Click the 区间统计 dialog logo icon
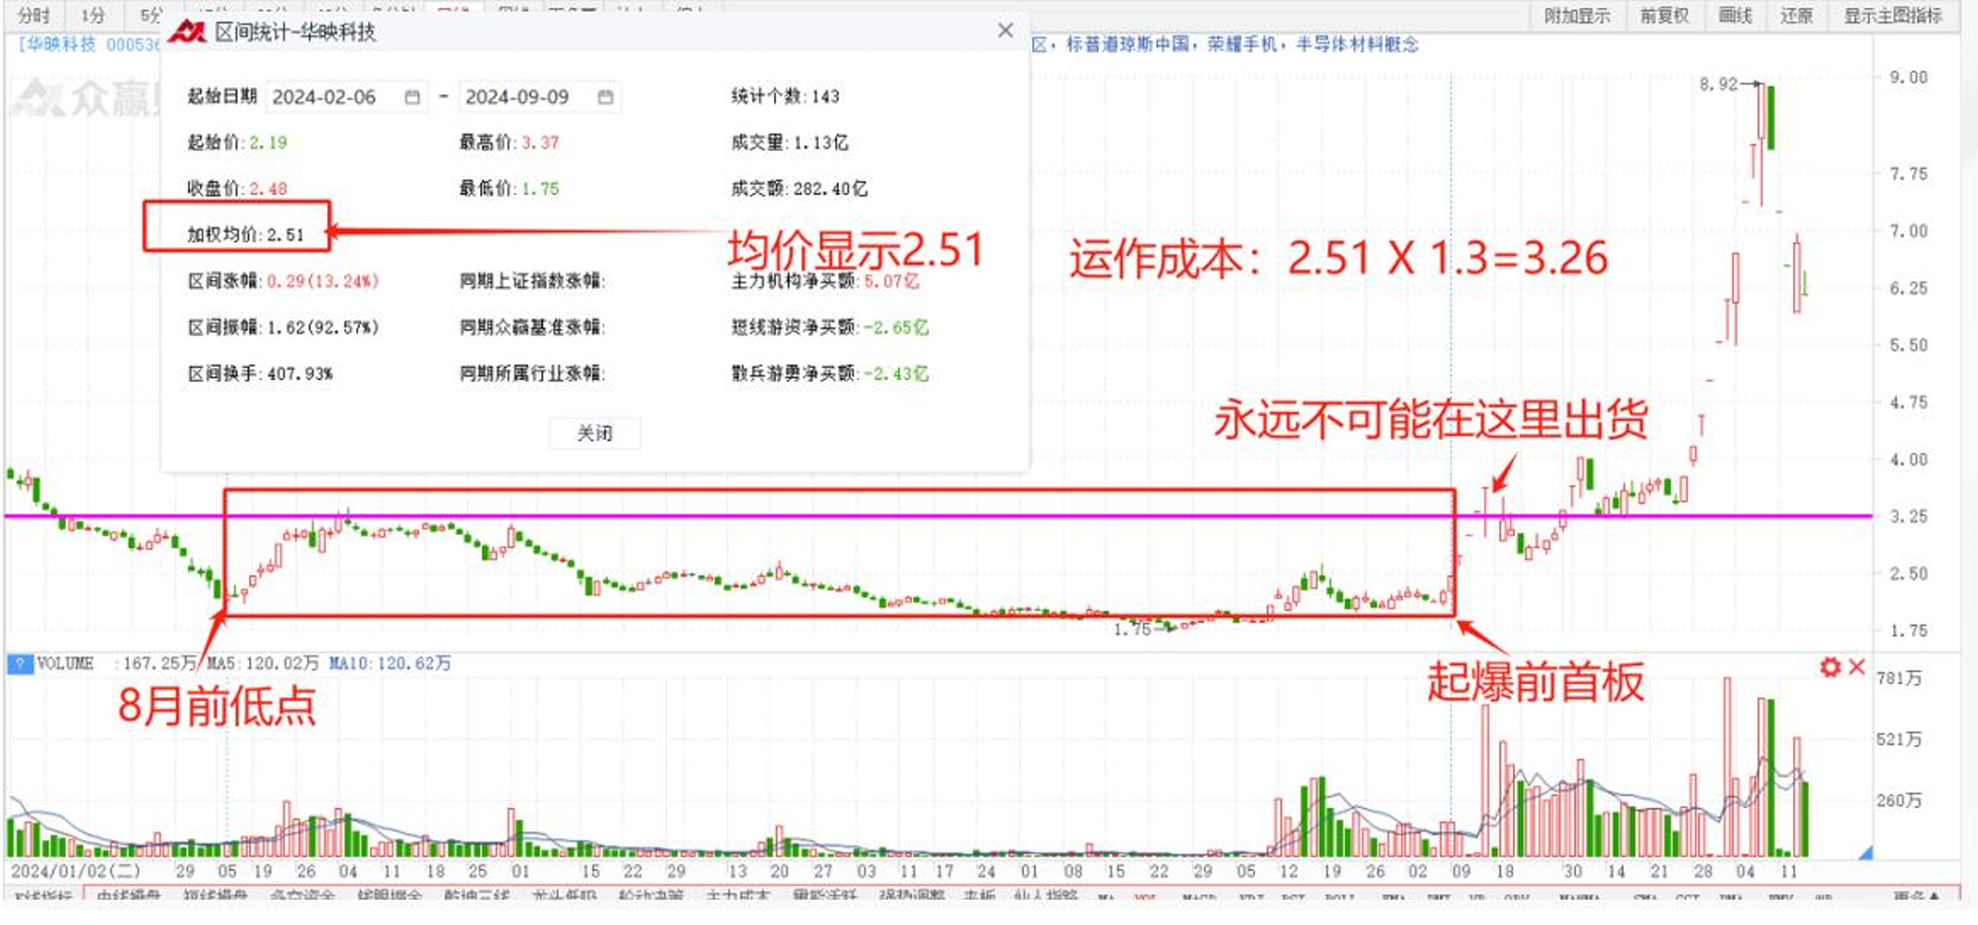Image resolution: width=1978 pixels, height=925 pixels. pyautogui.click(x=187, y=32)
